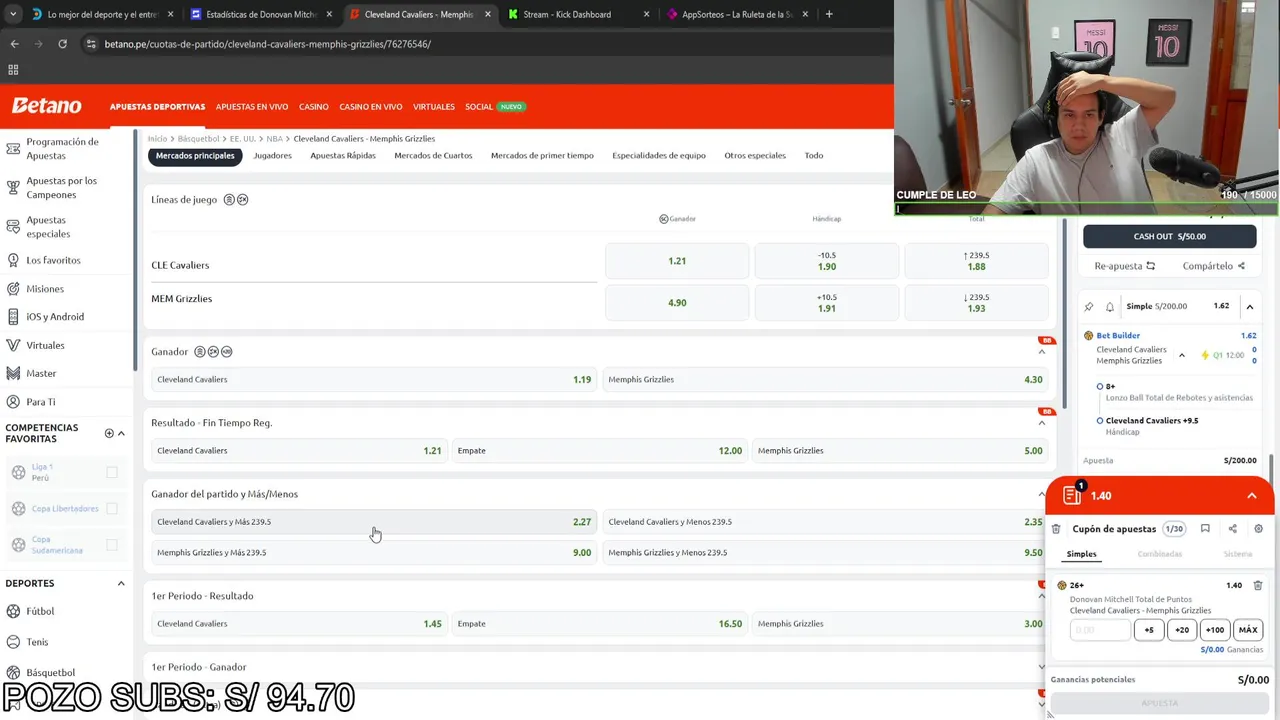Open Casino menu item

point(313,107)
